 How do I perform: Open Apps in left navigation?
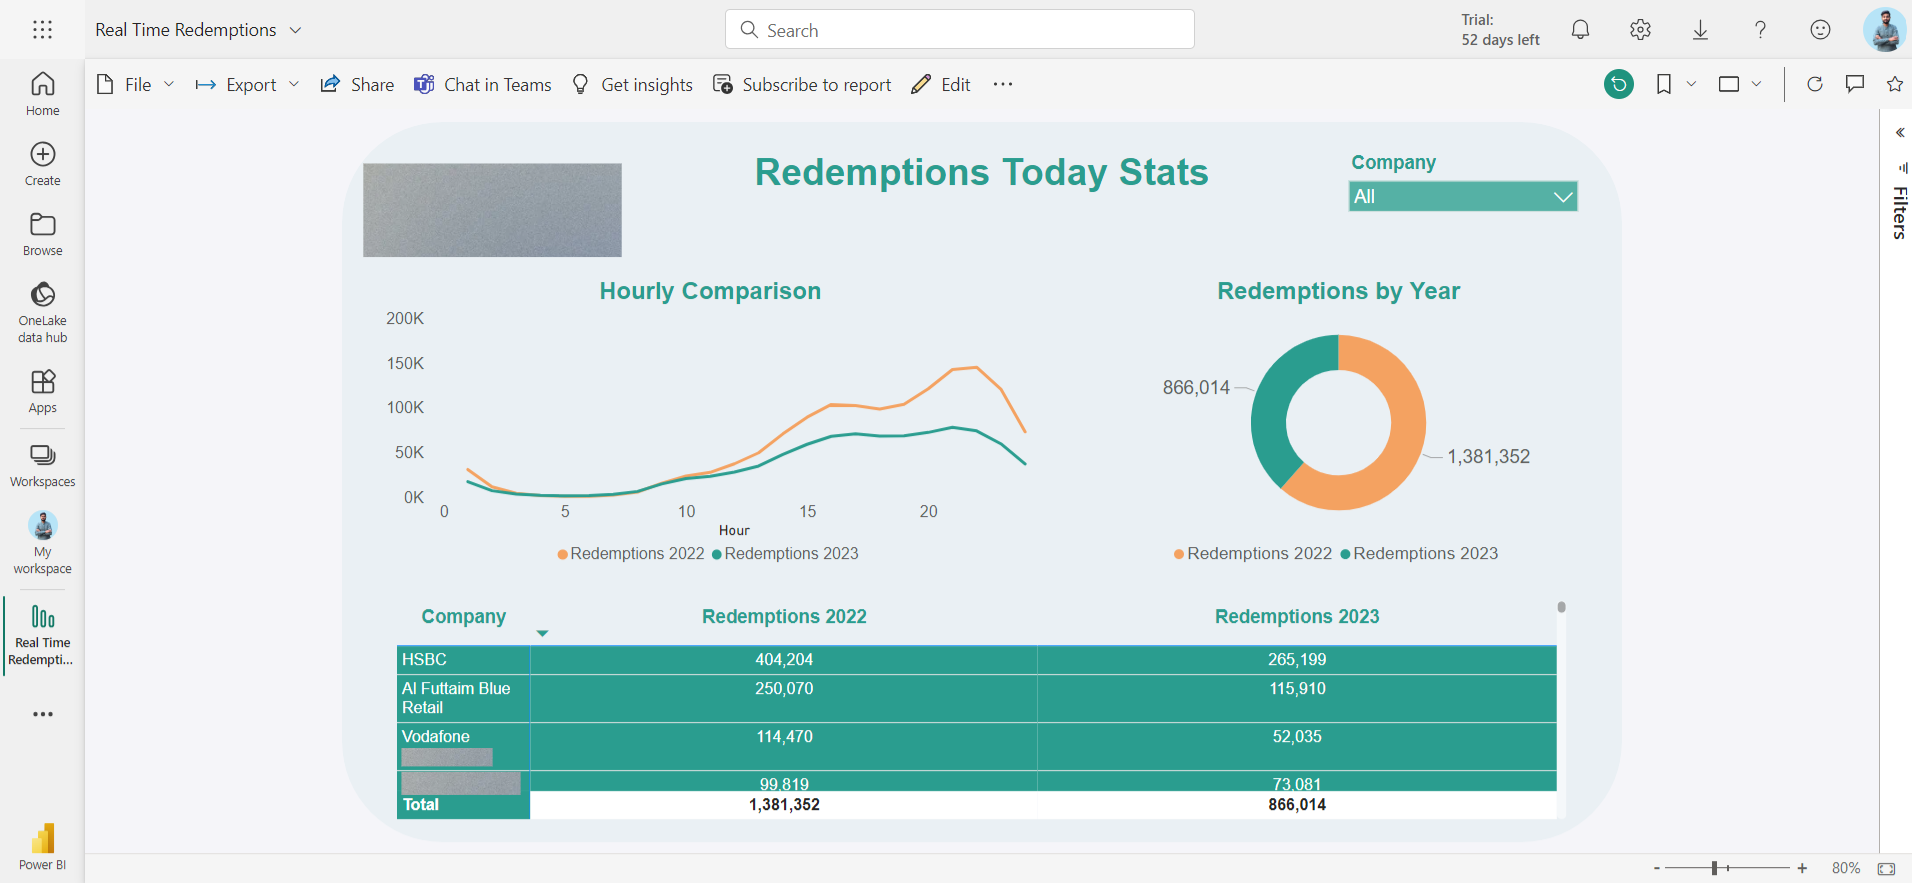[42, 391]
